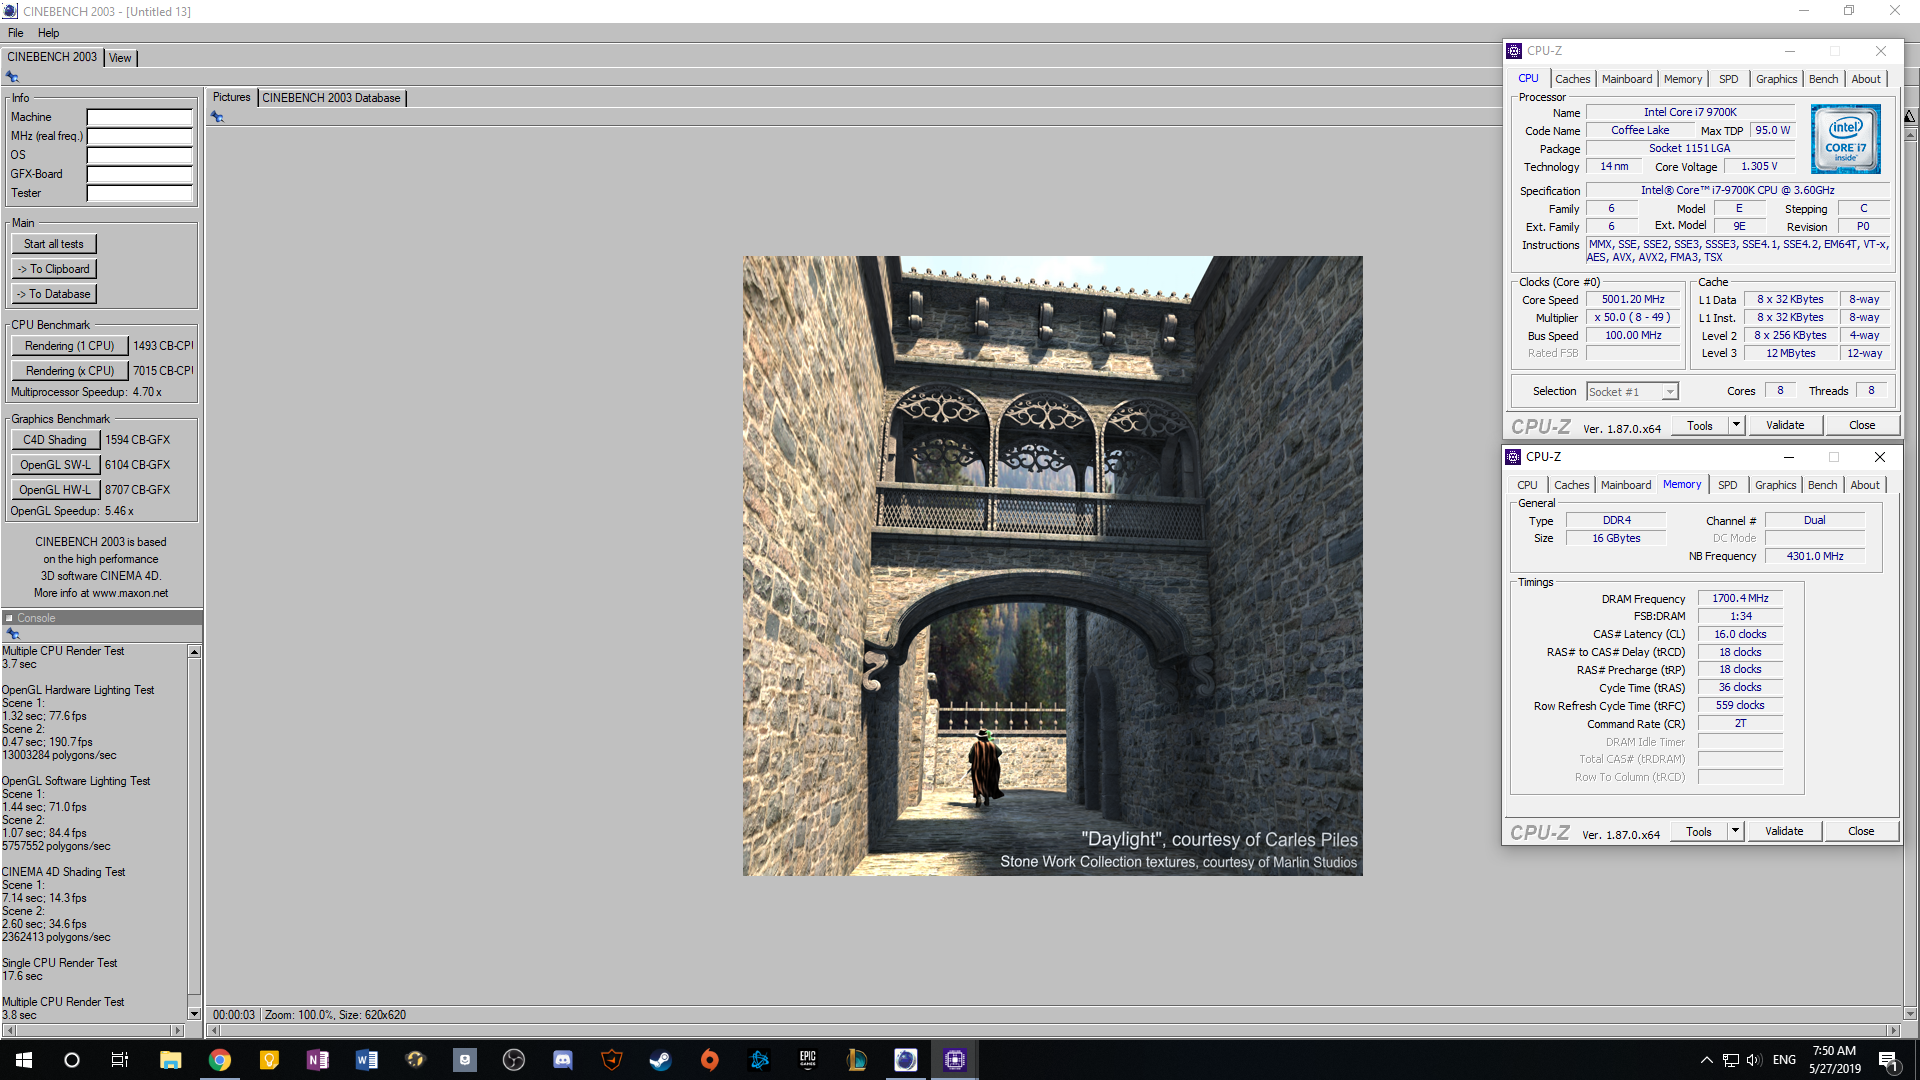This screenshot has width=1920, height=1080.
Task: Click the Tester input field
Action: coord(139,193)
